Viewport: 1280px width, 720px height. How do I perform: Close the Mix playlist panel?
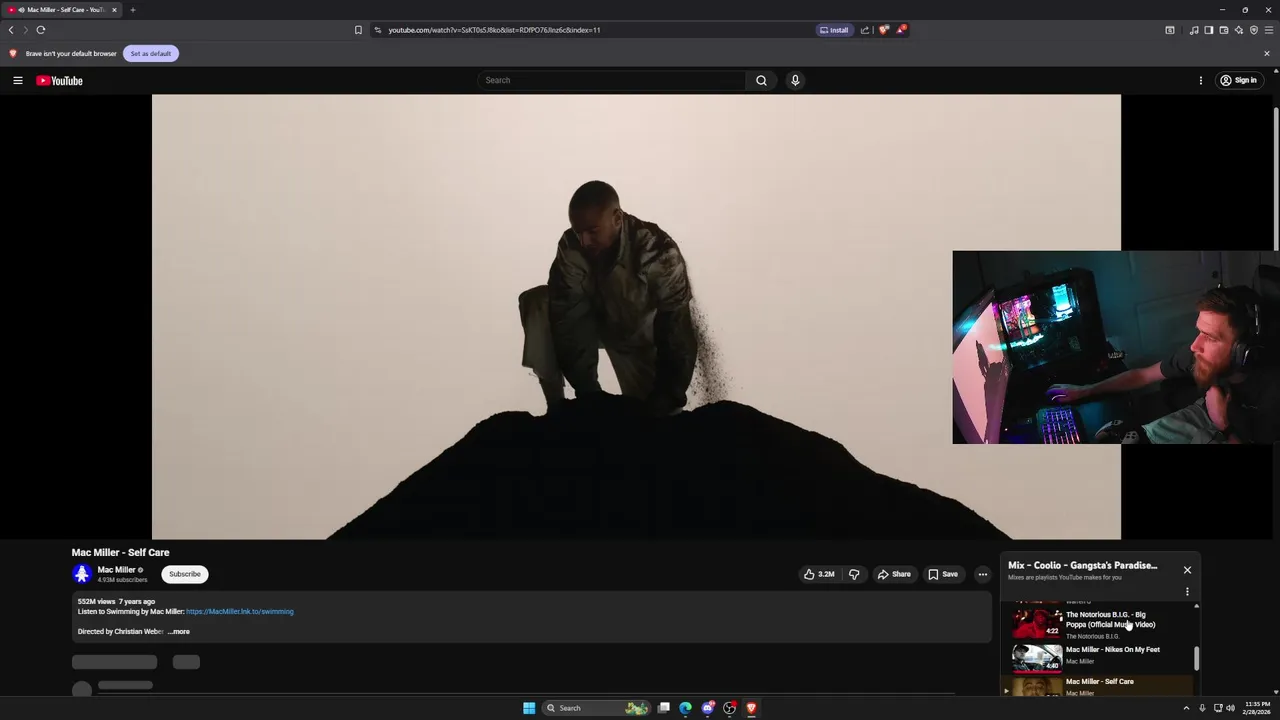point(1187,570)
